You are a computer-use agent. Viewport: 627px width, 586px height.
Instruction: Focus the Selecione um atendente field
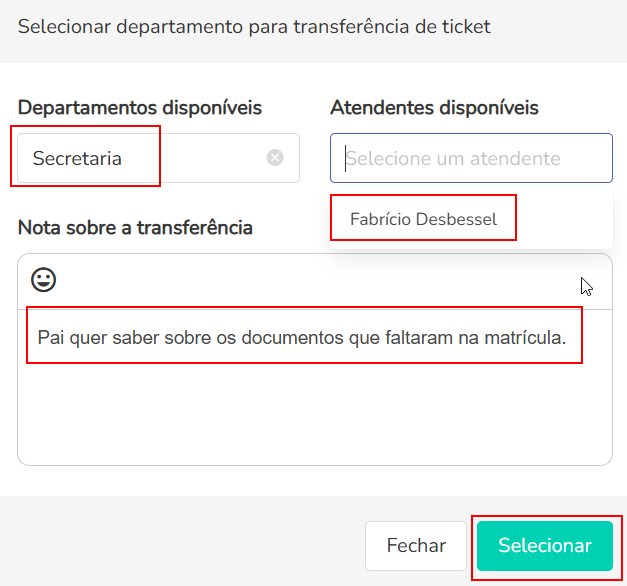(x=470, y=158)
